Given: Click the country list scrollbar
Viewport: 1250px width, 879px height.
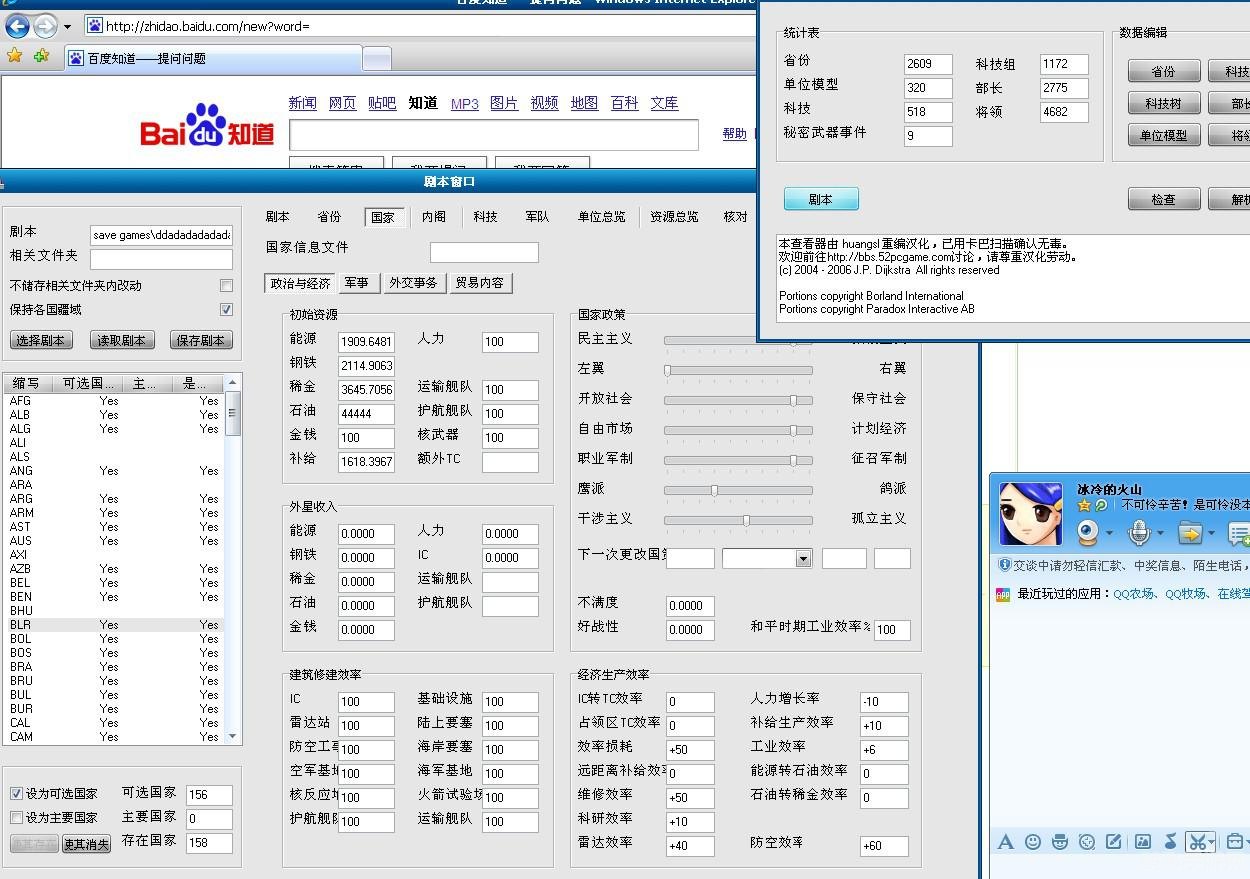Looking at the screenshot, I should 233,413.
